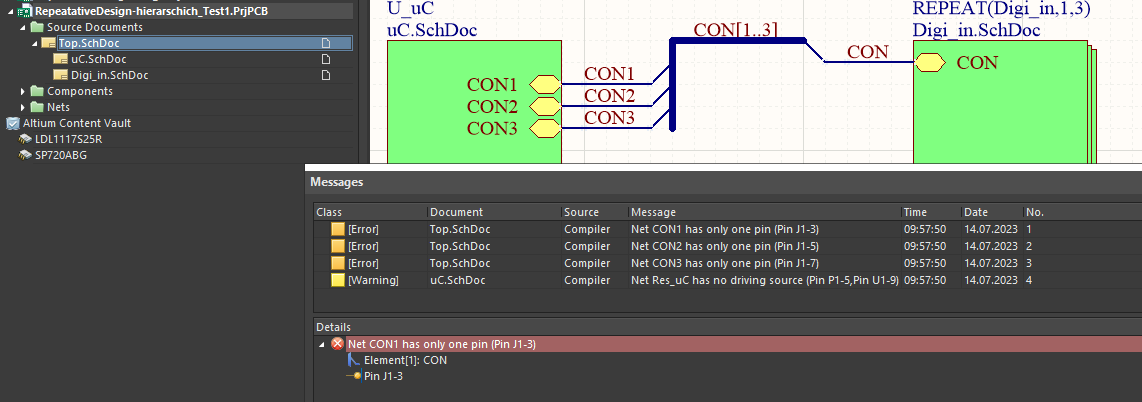Click the Source Documents folder icon
The height and width of the screenshot is (402, 1142).
tap(36, 28)
